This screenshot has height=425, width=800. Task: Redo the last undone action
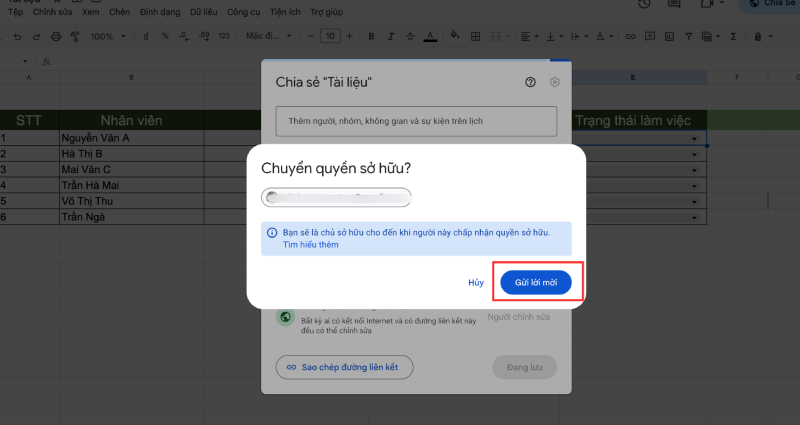coord(36,36)
